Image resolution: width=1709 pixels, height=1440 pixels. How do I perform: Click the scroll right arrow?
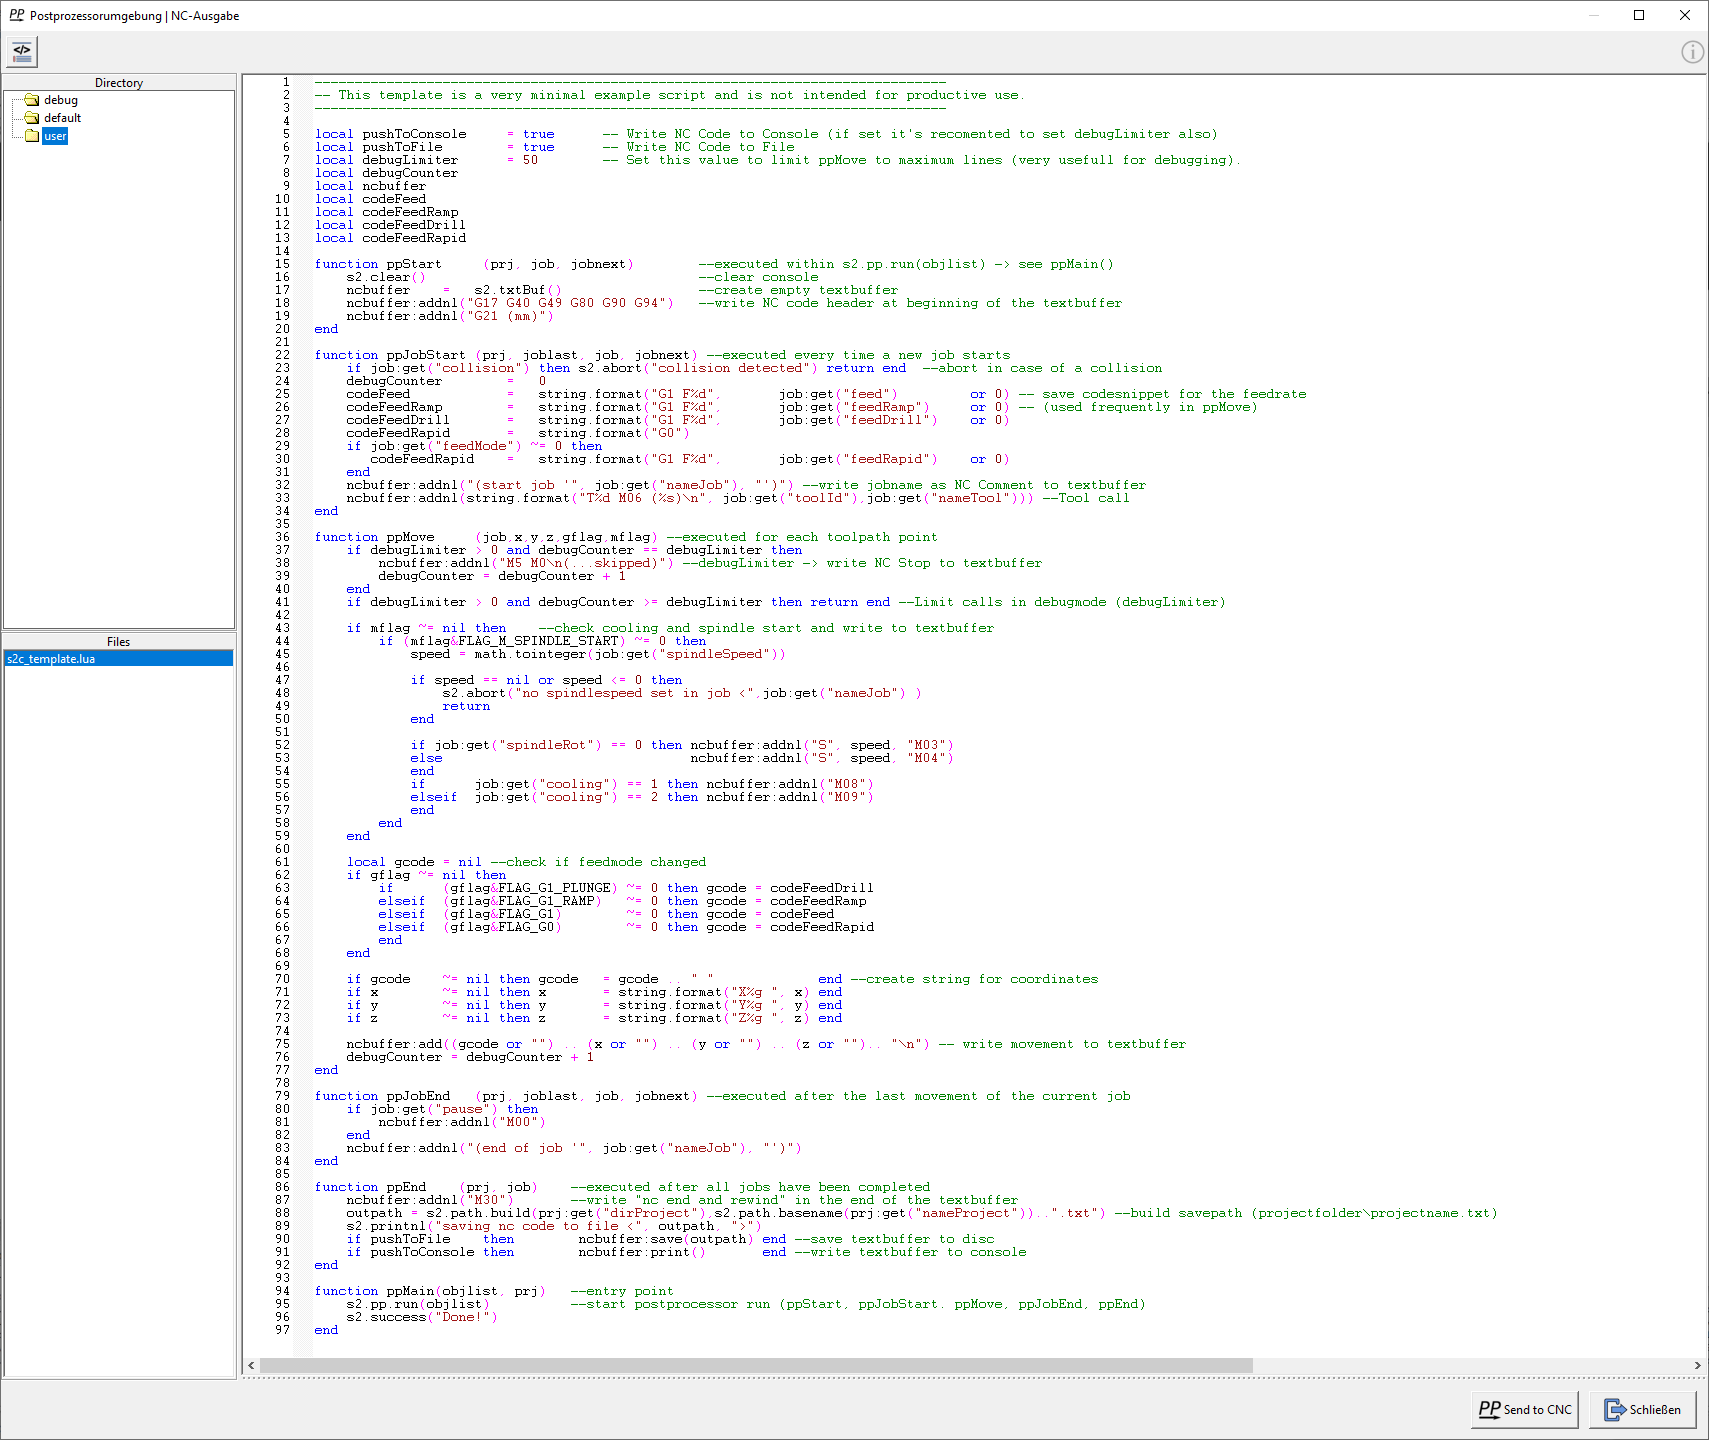point(1697,1365)
